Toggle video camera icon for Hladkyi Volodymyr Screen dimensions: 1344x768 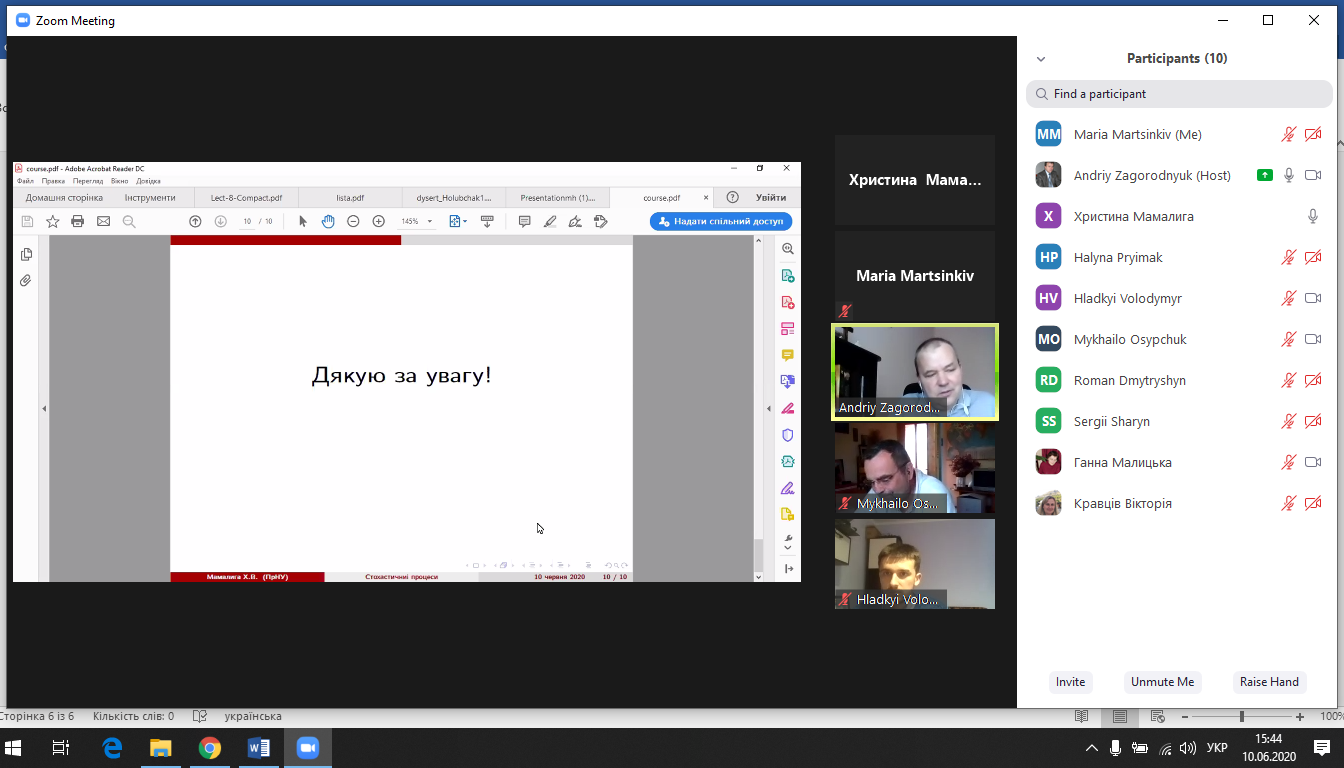(x=1313, y=298)
